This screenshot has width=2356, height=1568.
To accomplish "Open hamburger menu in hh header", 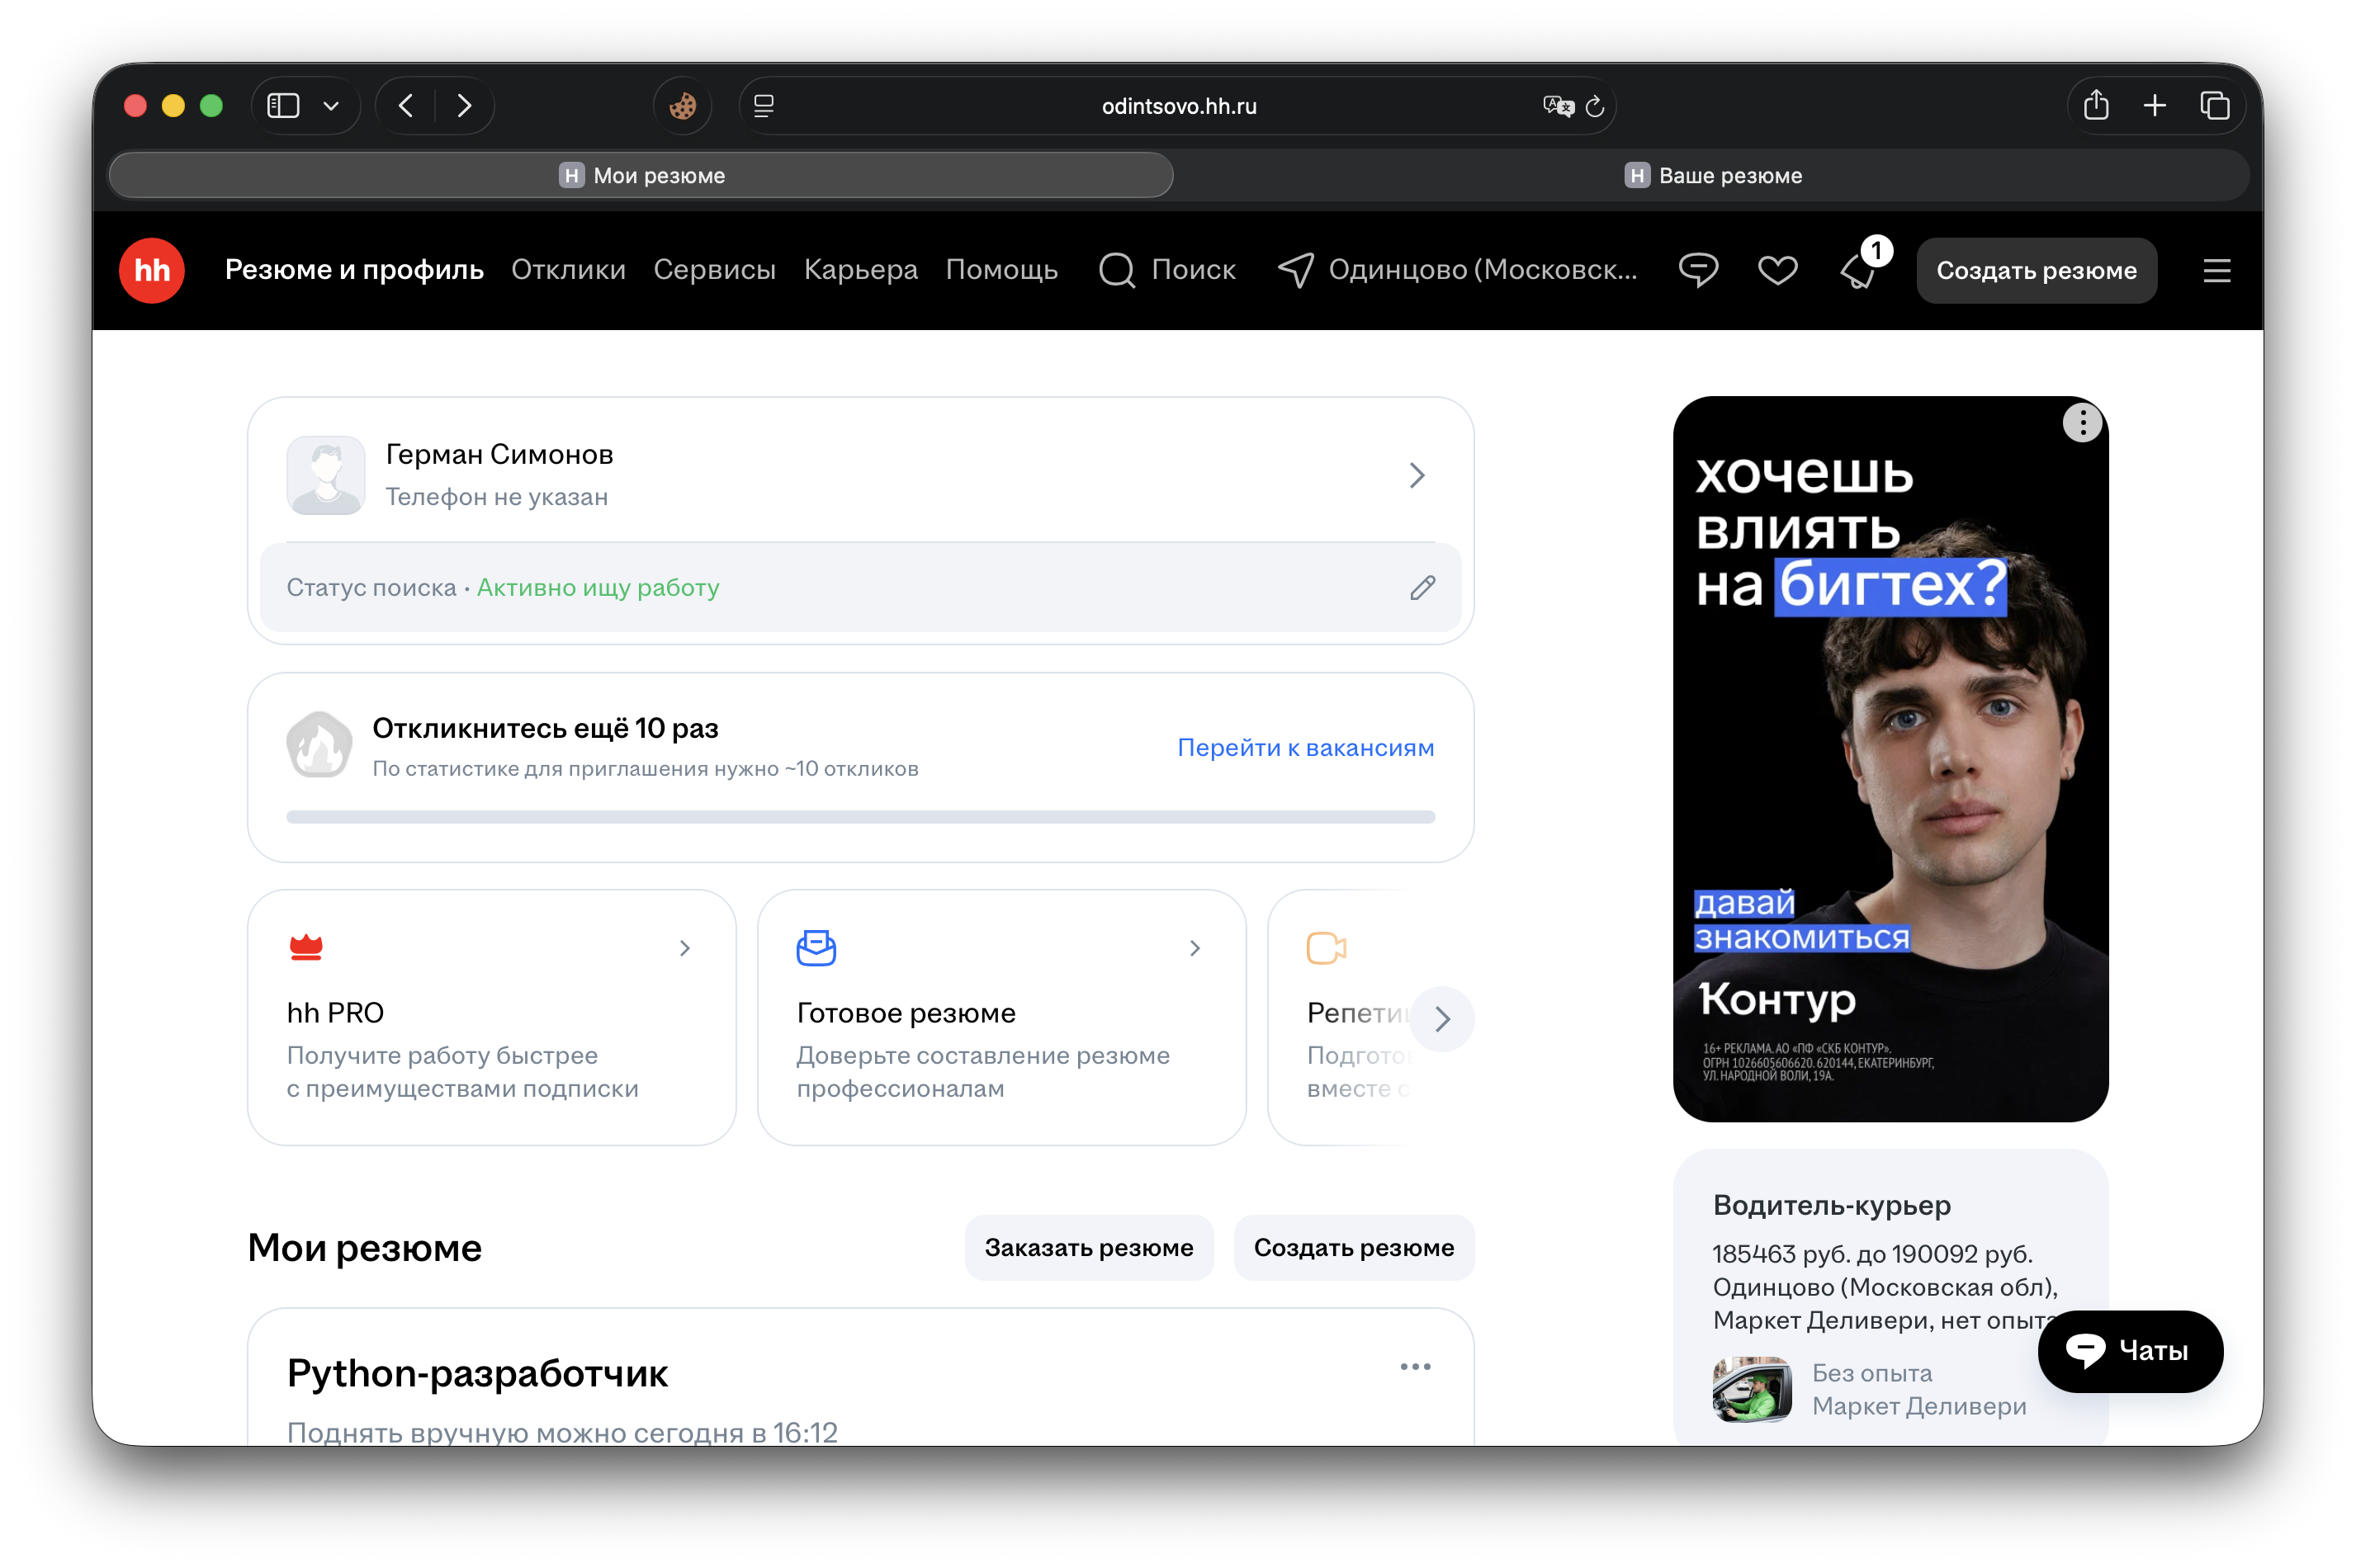I will pyautogui.click(x=2217, y=271).
